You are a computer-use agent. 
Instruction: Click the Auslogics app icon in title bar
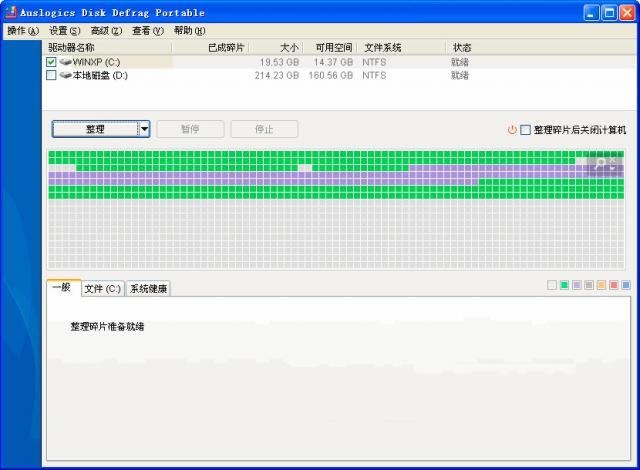11,12
